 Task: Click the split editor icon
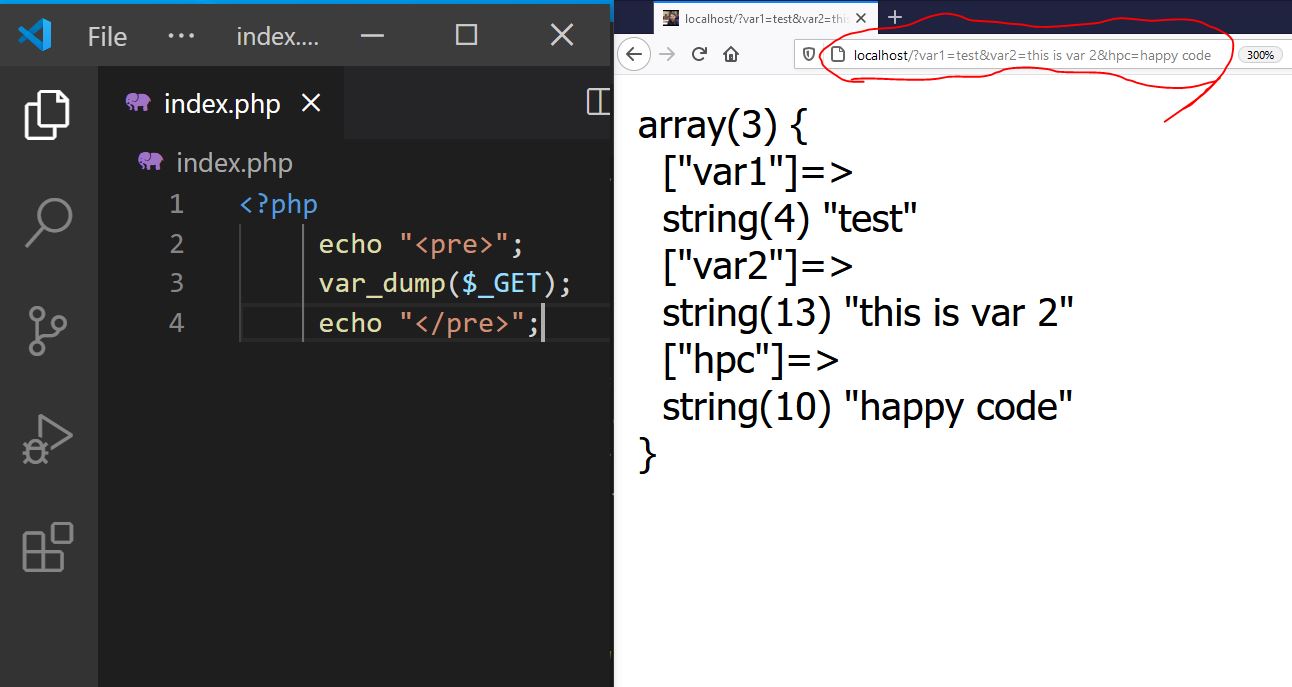pos(598,102)
